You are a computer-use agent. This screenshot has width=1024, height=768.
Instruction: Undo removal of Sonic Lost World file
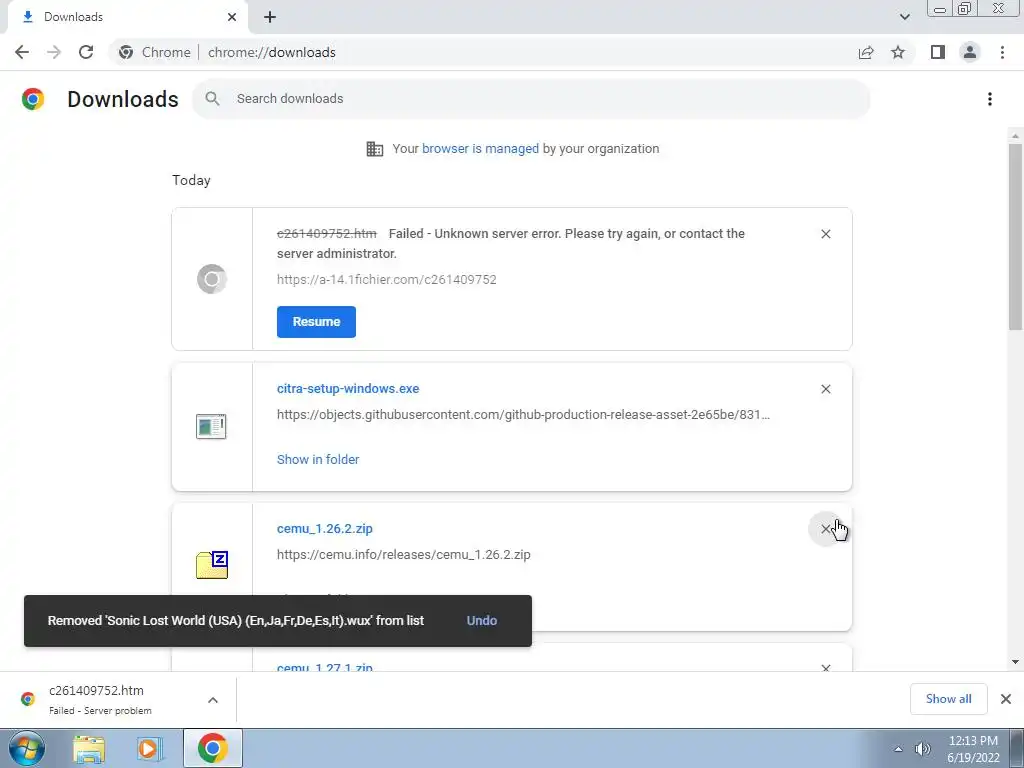482,621
